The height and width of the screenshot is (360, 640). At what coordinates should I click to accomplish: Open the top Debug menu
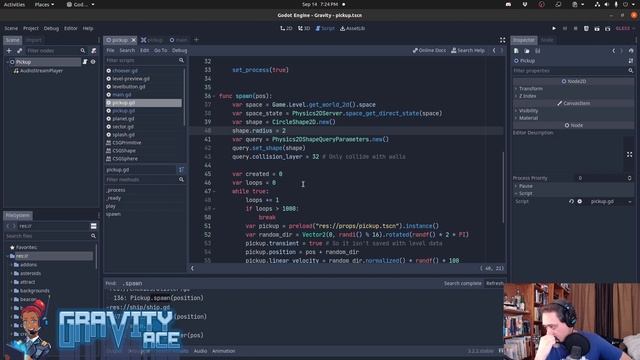[x=51, y=29]
